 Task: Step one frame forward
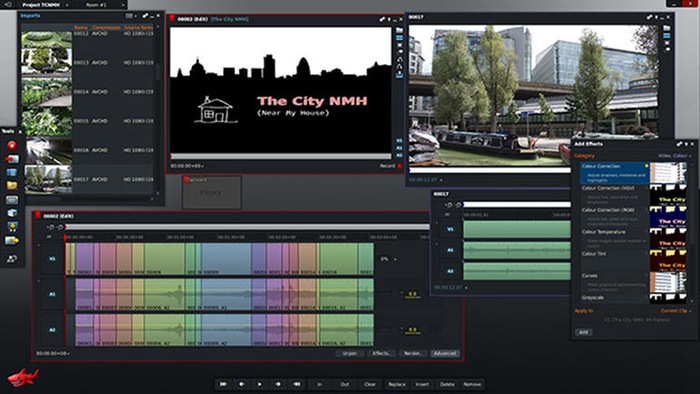point(278,384)
